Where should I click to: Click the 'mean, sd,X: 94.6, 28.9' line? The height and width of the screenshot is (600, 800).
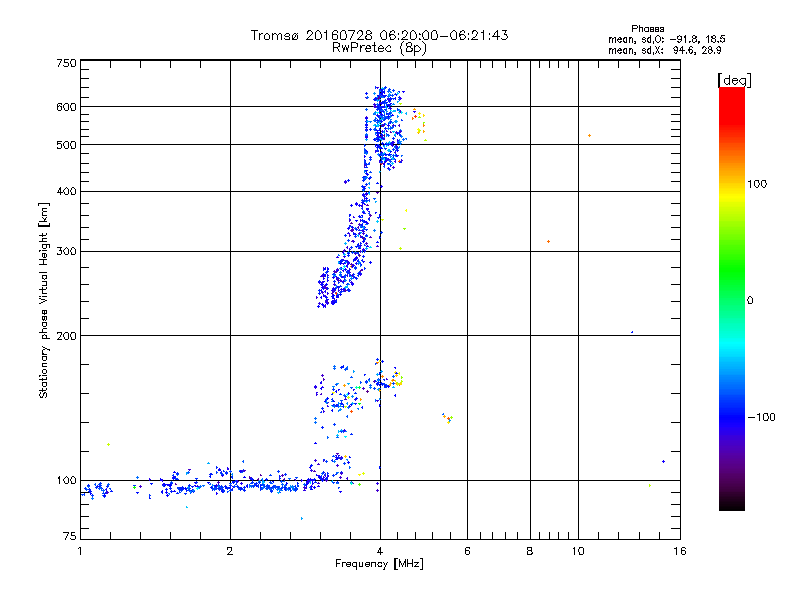(664, 50)
